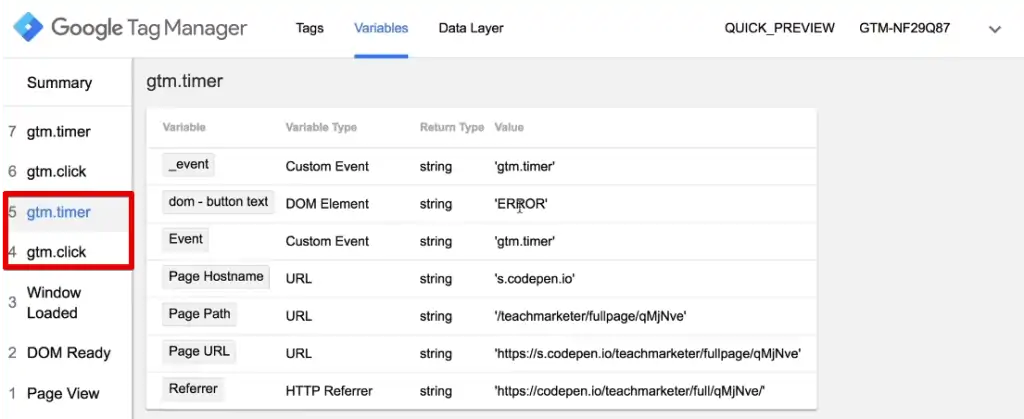
Task: Click the HTTP Referrer type cell
Action: (329, 392)
